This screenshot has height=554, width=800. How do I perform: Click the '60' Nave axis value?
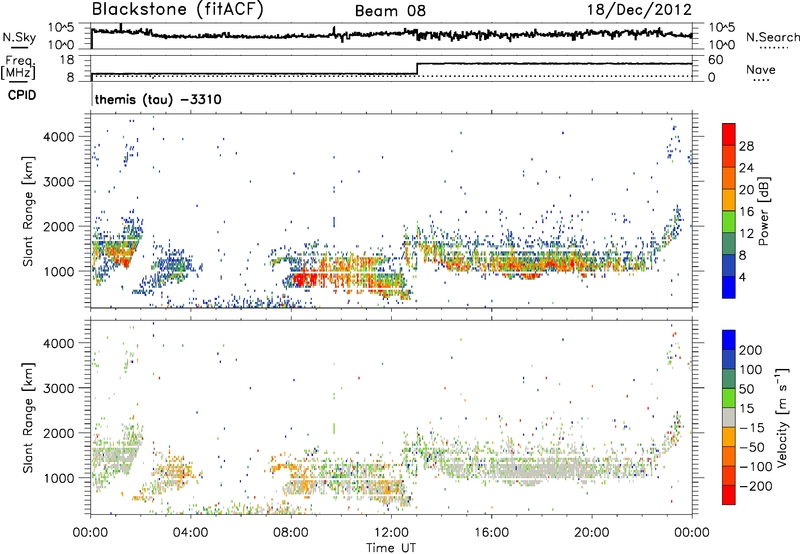(x=715, y=60)
